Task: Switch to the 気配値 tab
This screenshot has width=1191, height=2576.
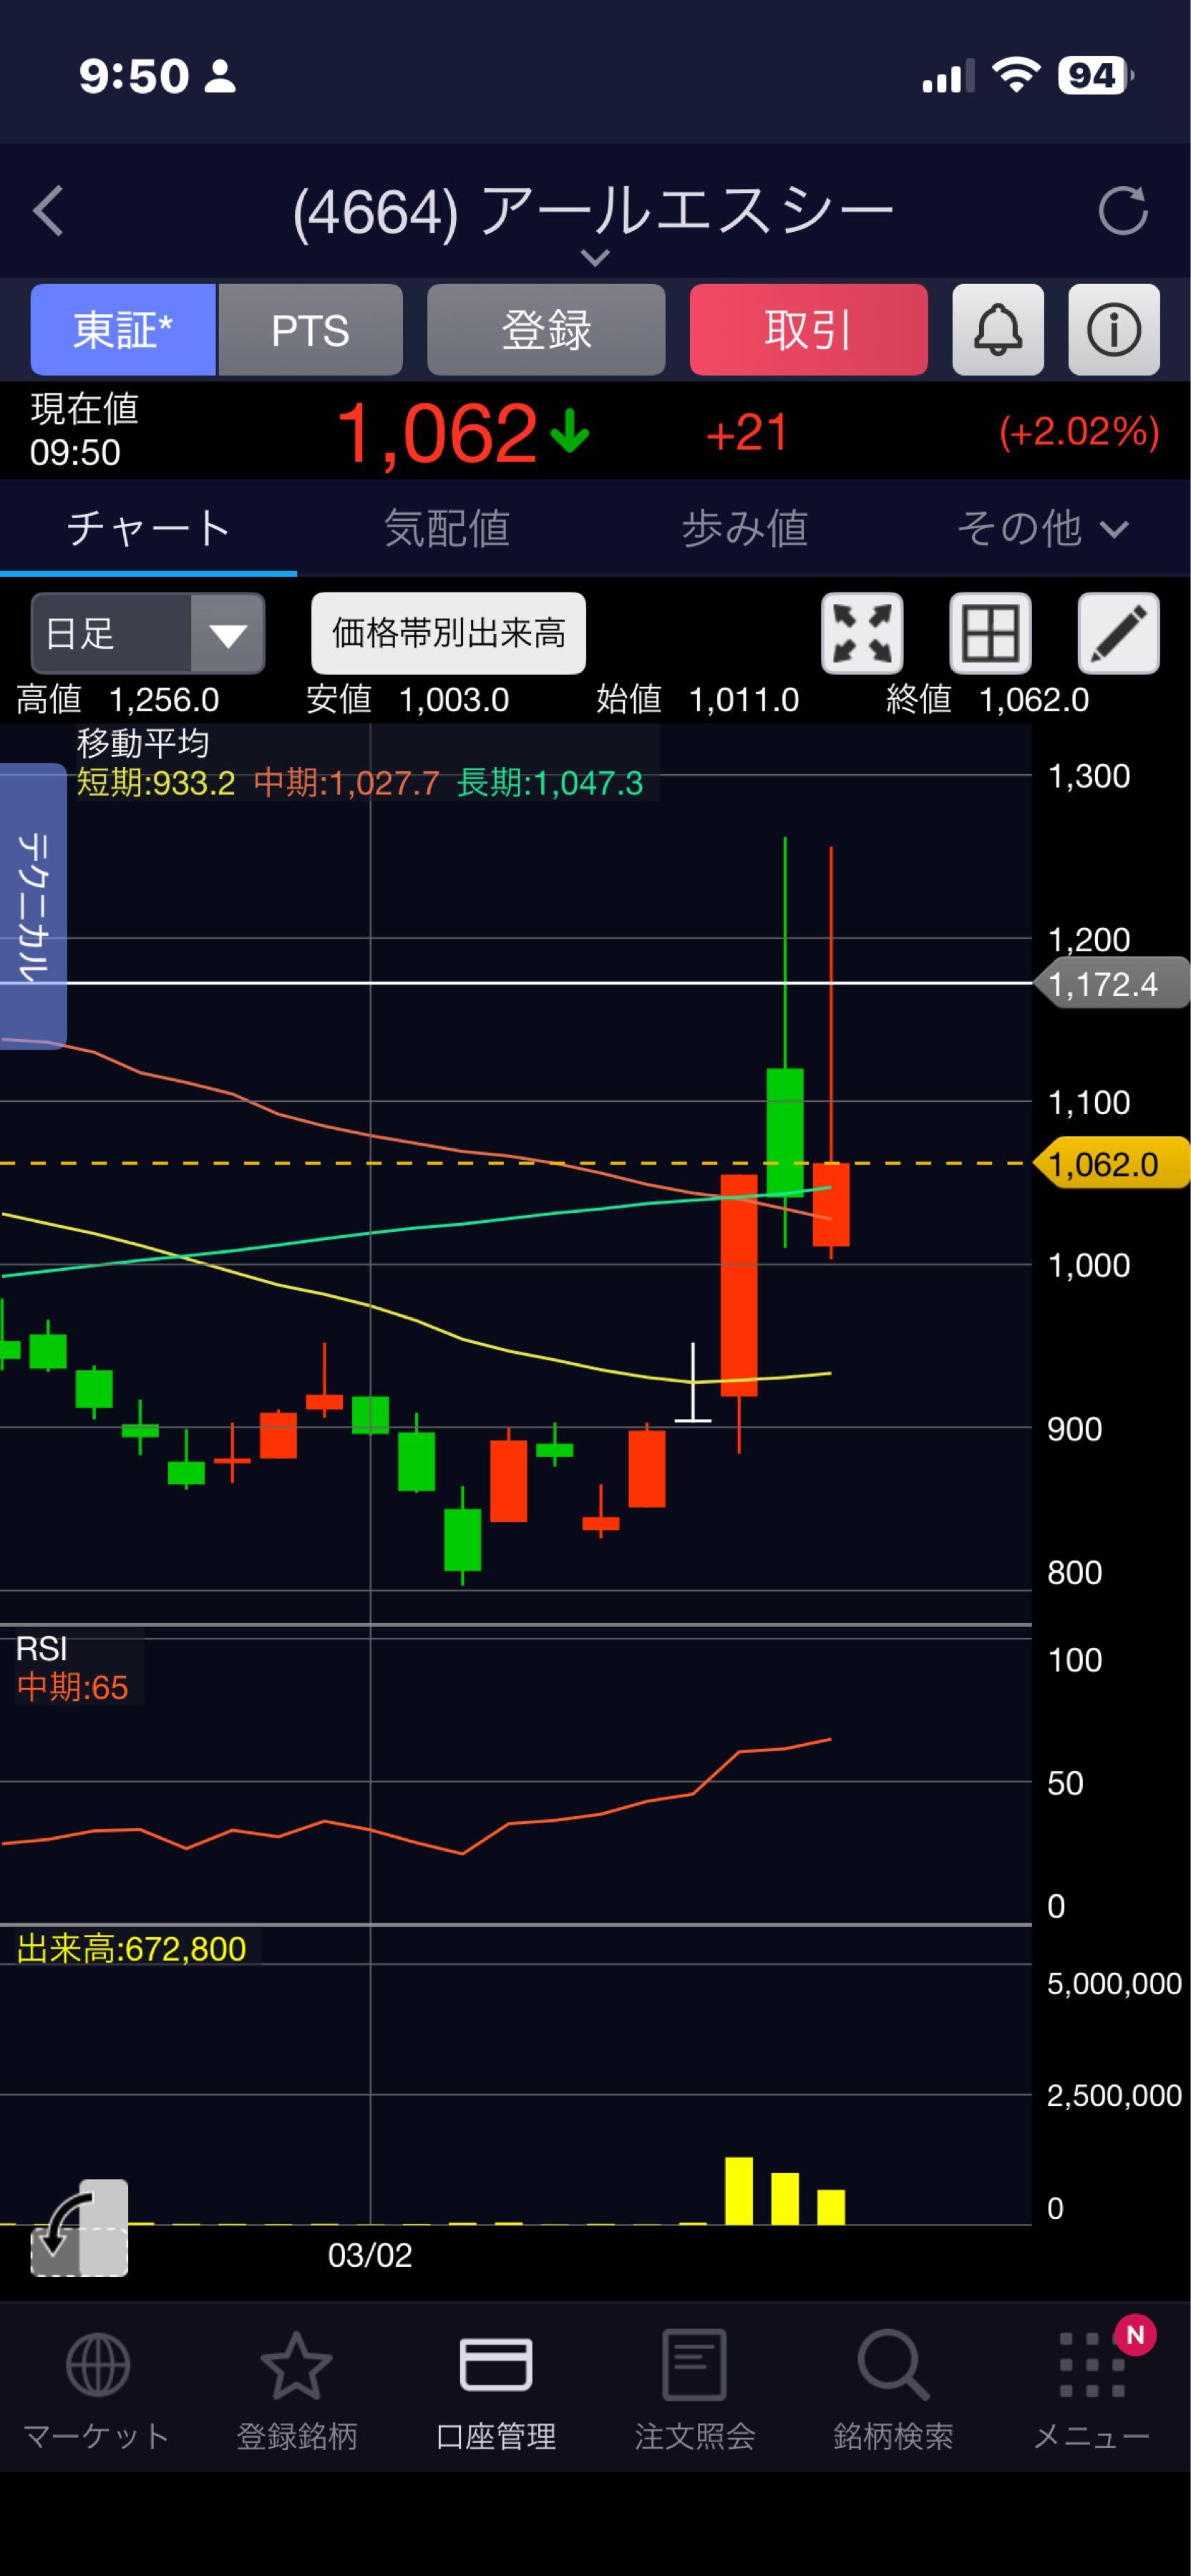Action: coord(446,528)
